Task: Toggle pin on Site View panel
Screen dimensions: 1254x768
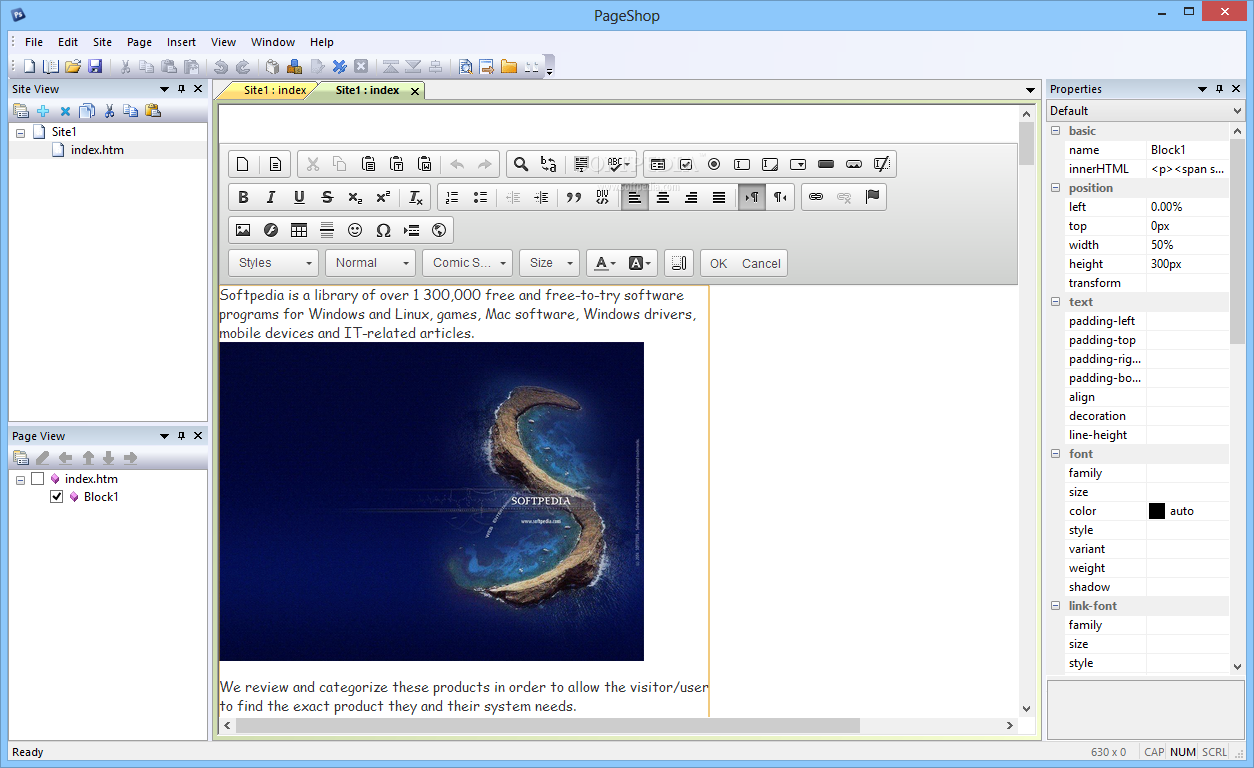Action: tap(181, 89)
